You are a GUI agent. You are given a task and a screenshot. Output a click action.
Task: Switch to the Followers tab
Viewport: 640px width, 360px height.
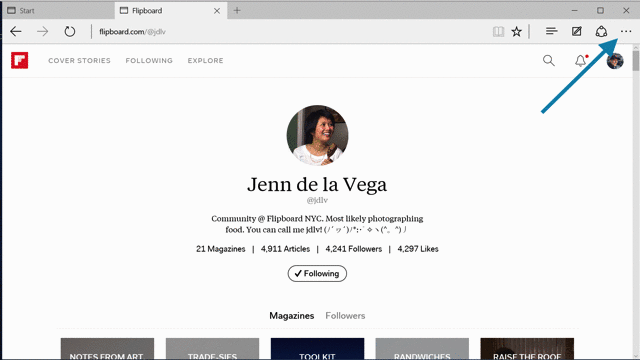coord(345,316)
